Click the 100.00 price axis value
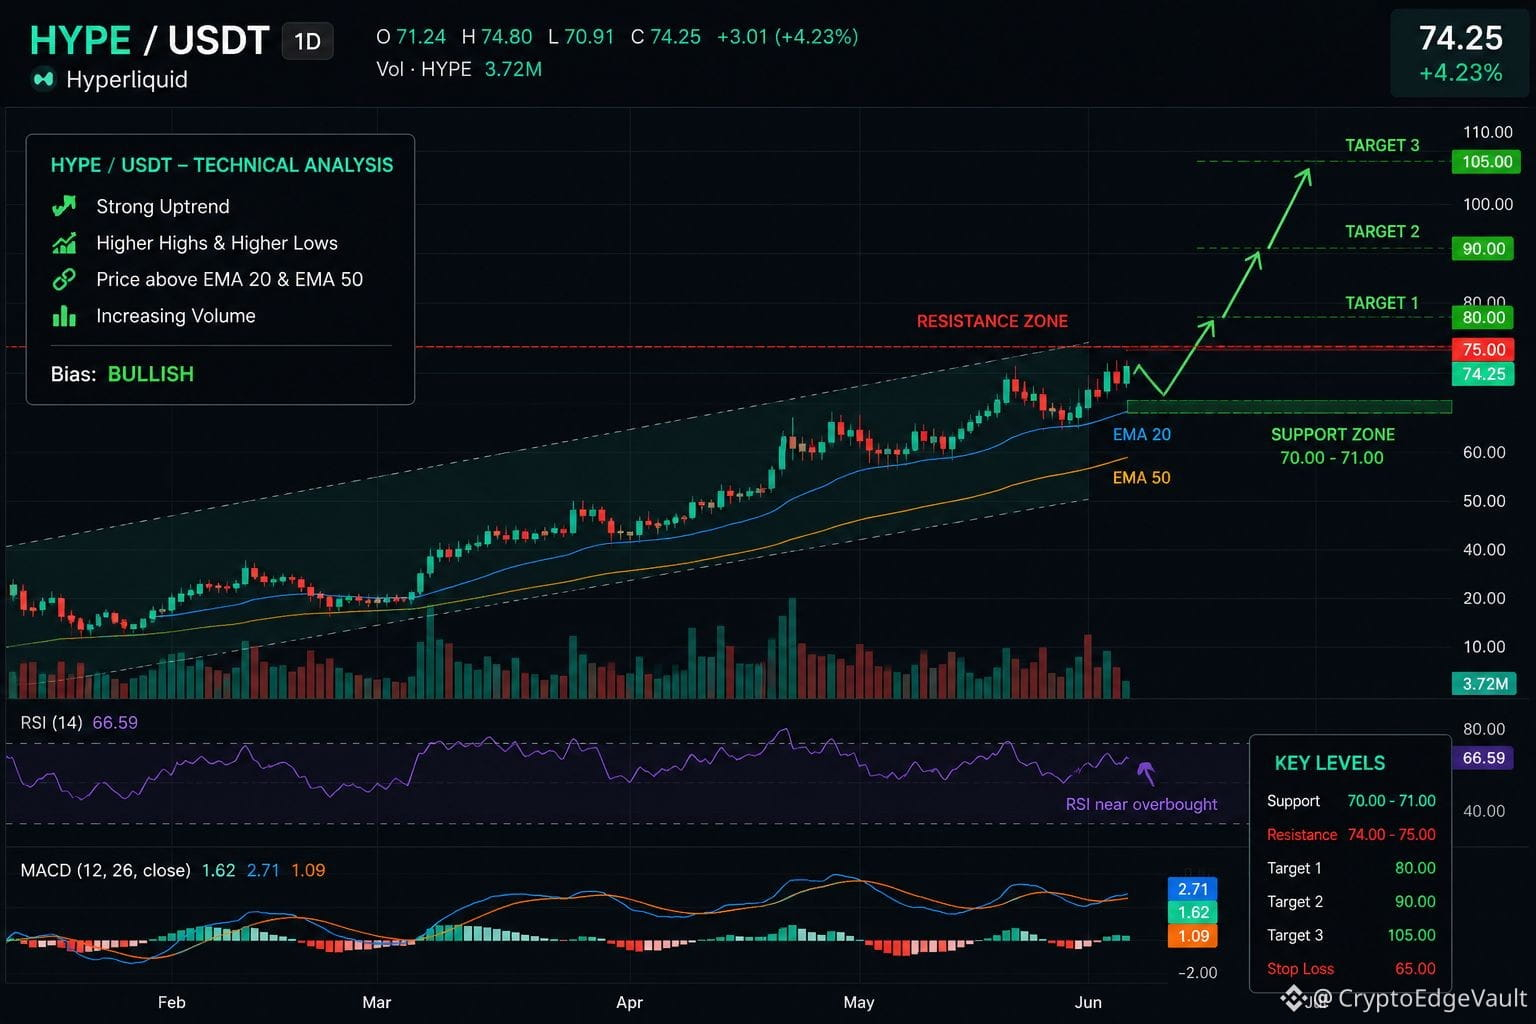The width and height of the screenshot is (1536, 1024). pos(1488,204)
